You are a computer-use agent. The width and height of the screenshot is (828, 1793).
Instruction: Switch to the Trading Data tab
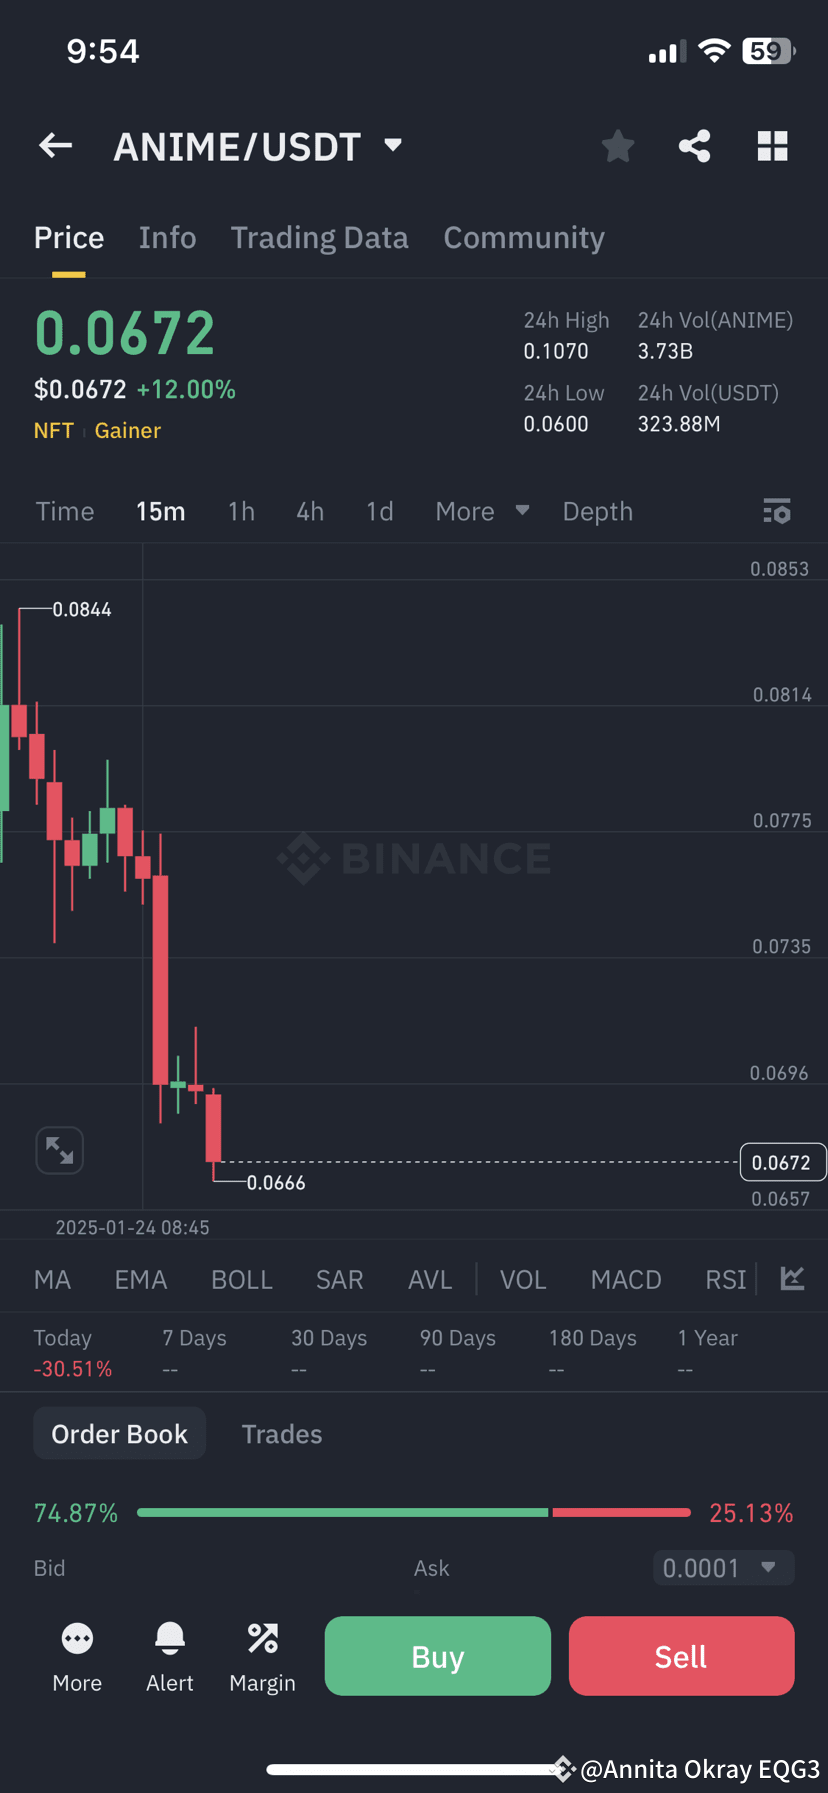(320, 238)
